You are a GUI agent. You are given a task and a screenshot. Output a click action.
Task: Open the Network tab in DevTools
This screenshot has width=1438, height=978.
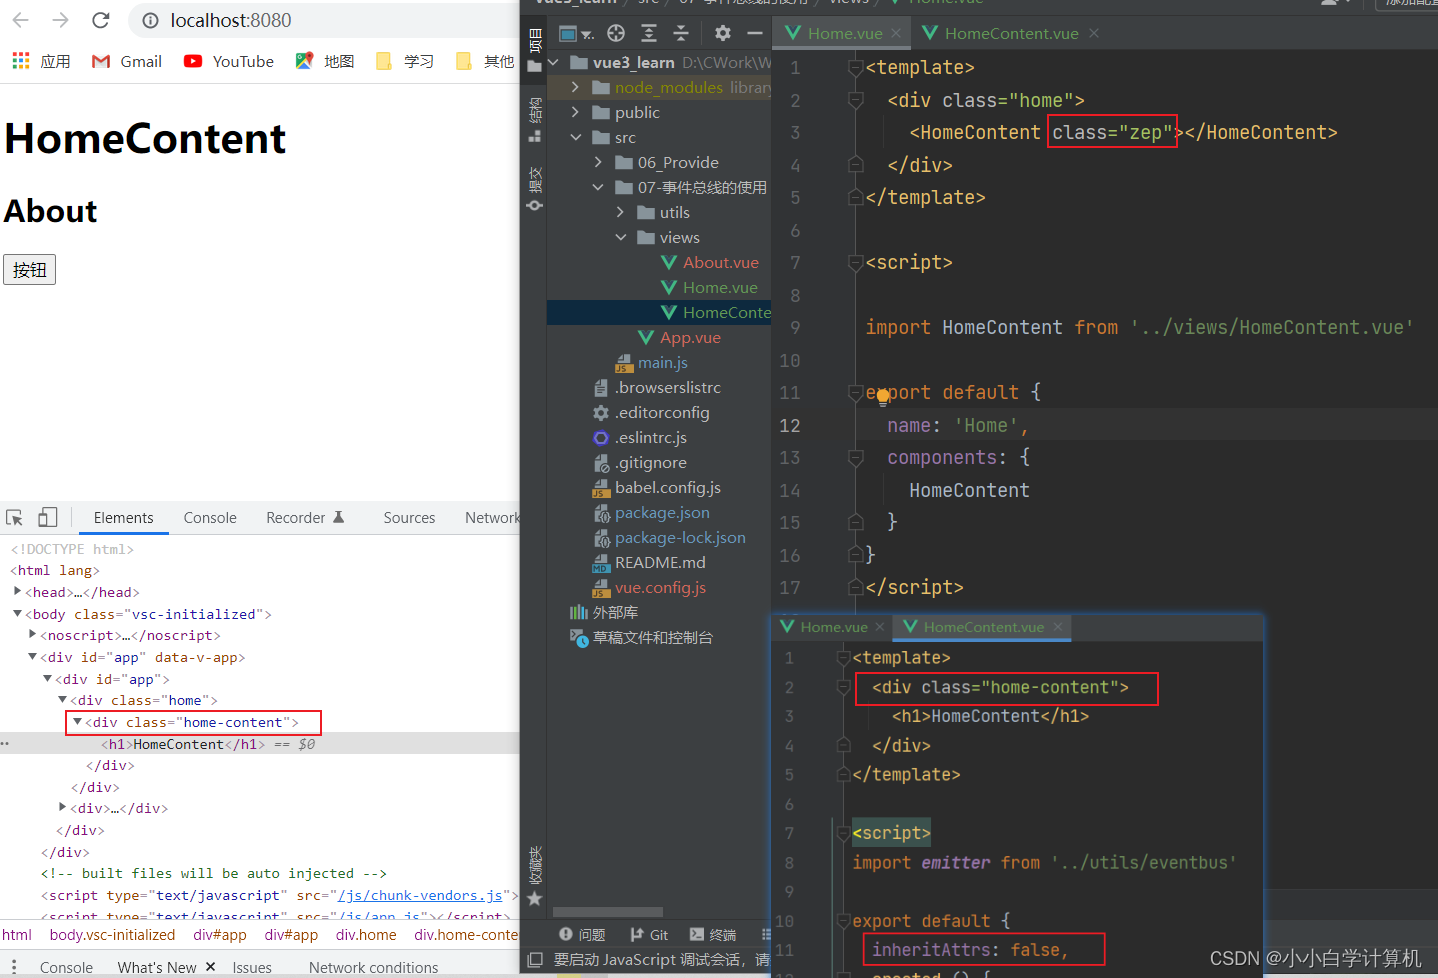click(x=491, y=517)
